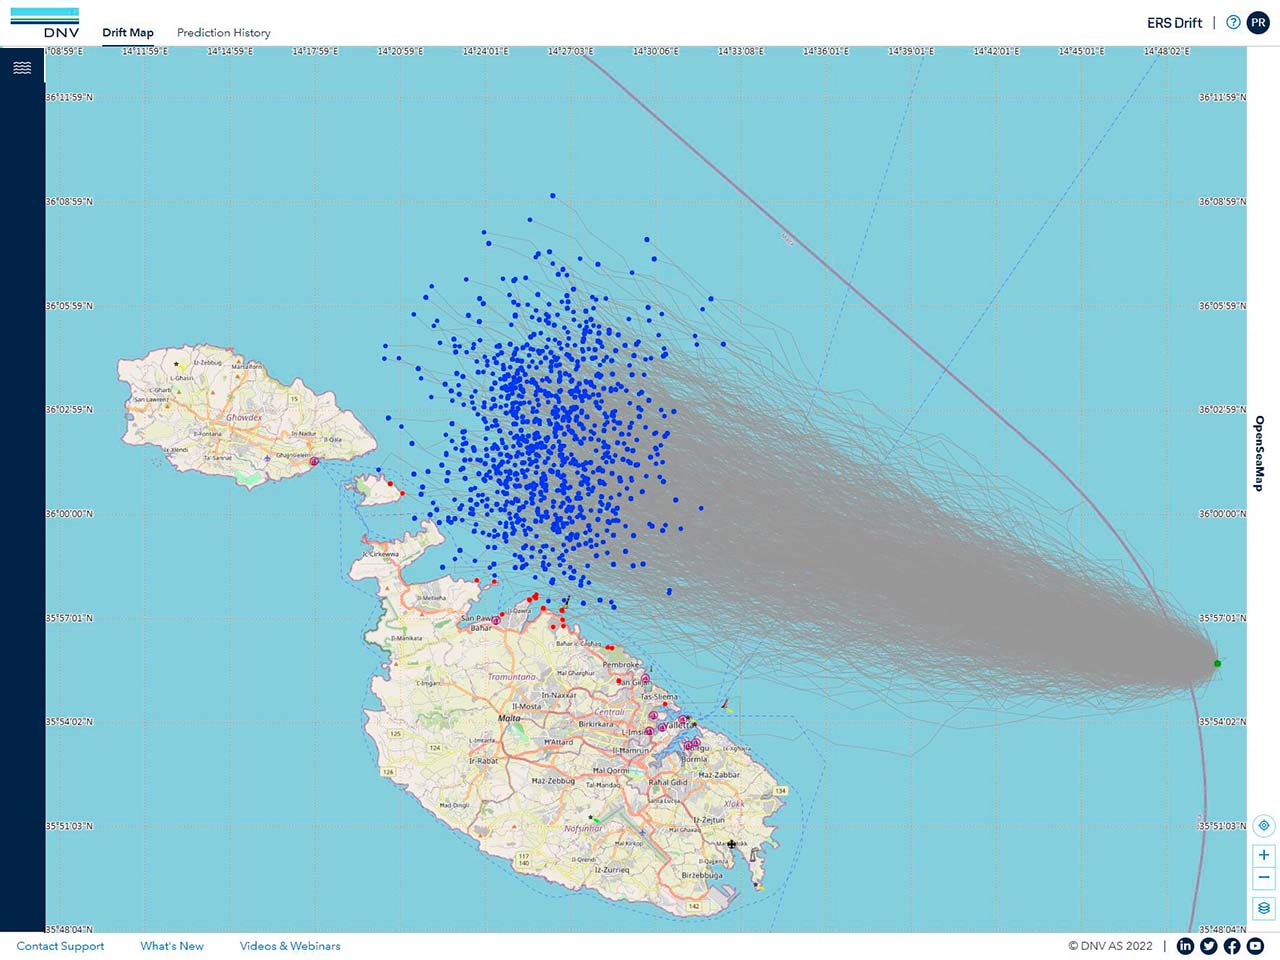Click the green drift origin marker
This screenshot has height=960, width=1280.
[1217, 663]
